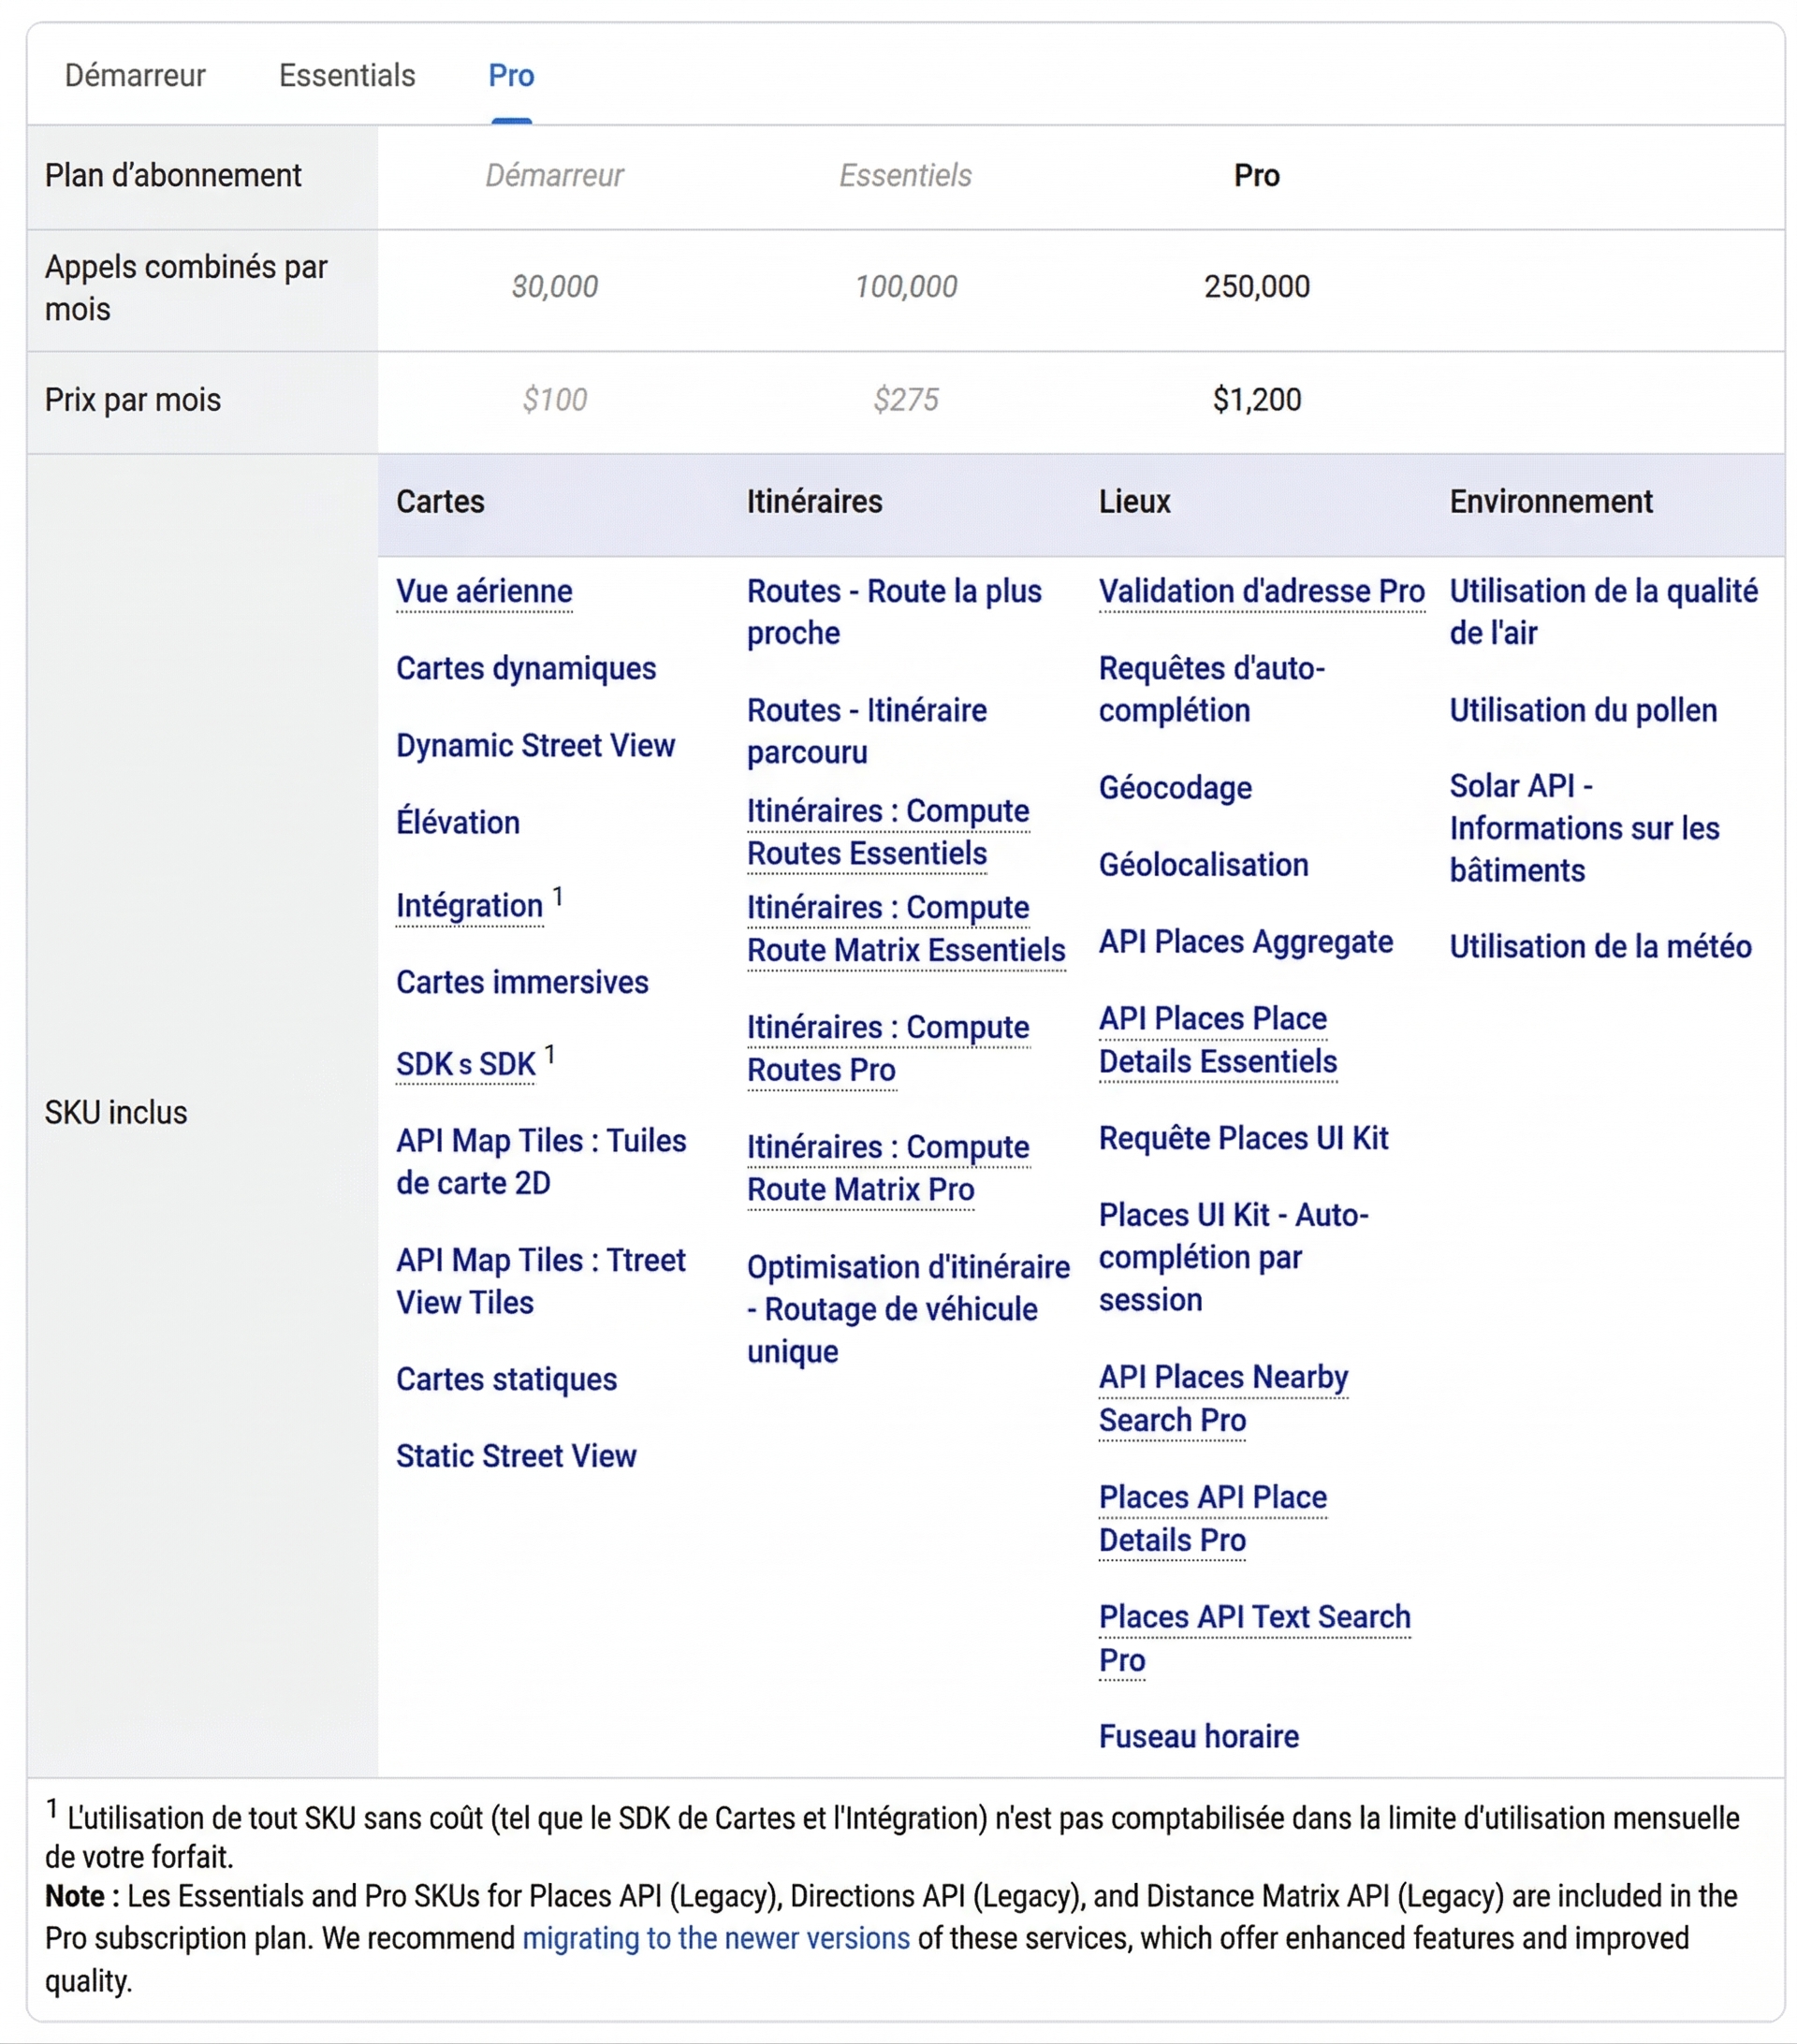Open Dynamic Street View link

point(535,745)
